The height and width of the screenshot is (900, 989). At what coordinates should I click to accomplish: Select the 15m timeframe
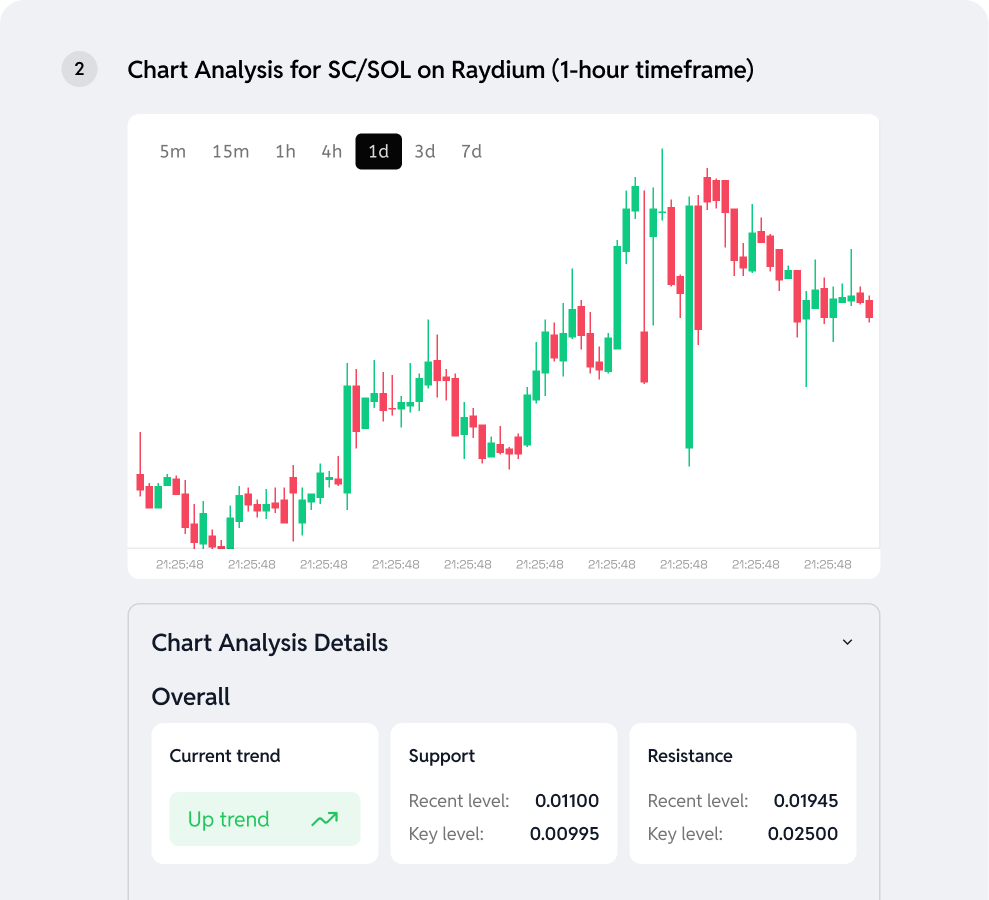[230, 151]
